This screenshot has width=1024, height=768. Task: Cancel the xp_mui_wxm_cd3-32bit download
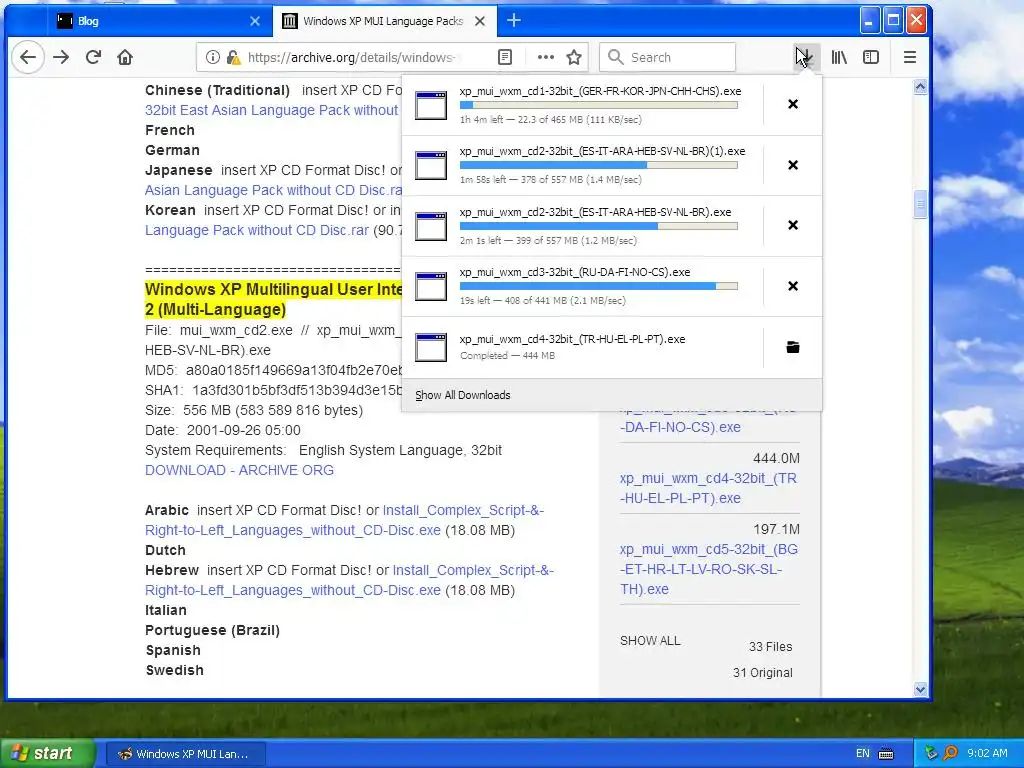[x=793, y=285]
